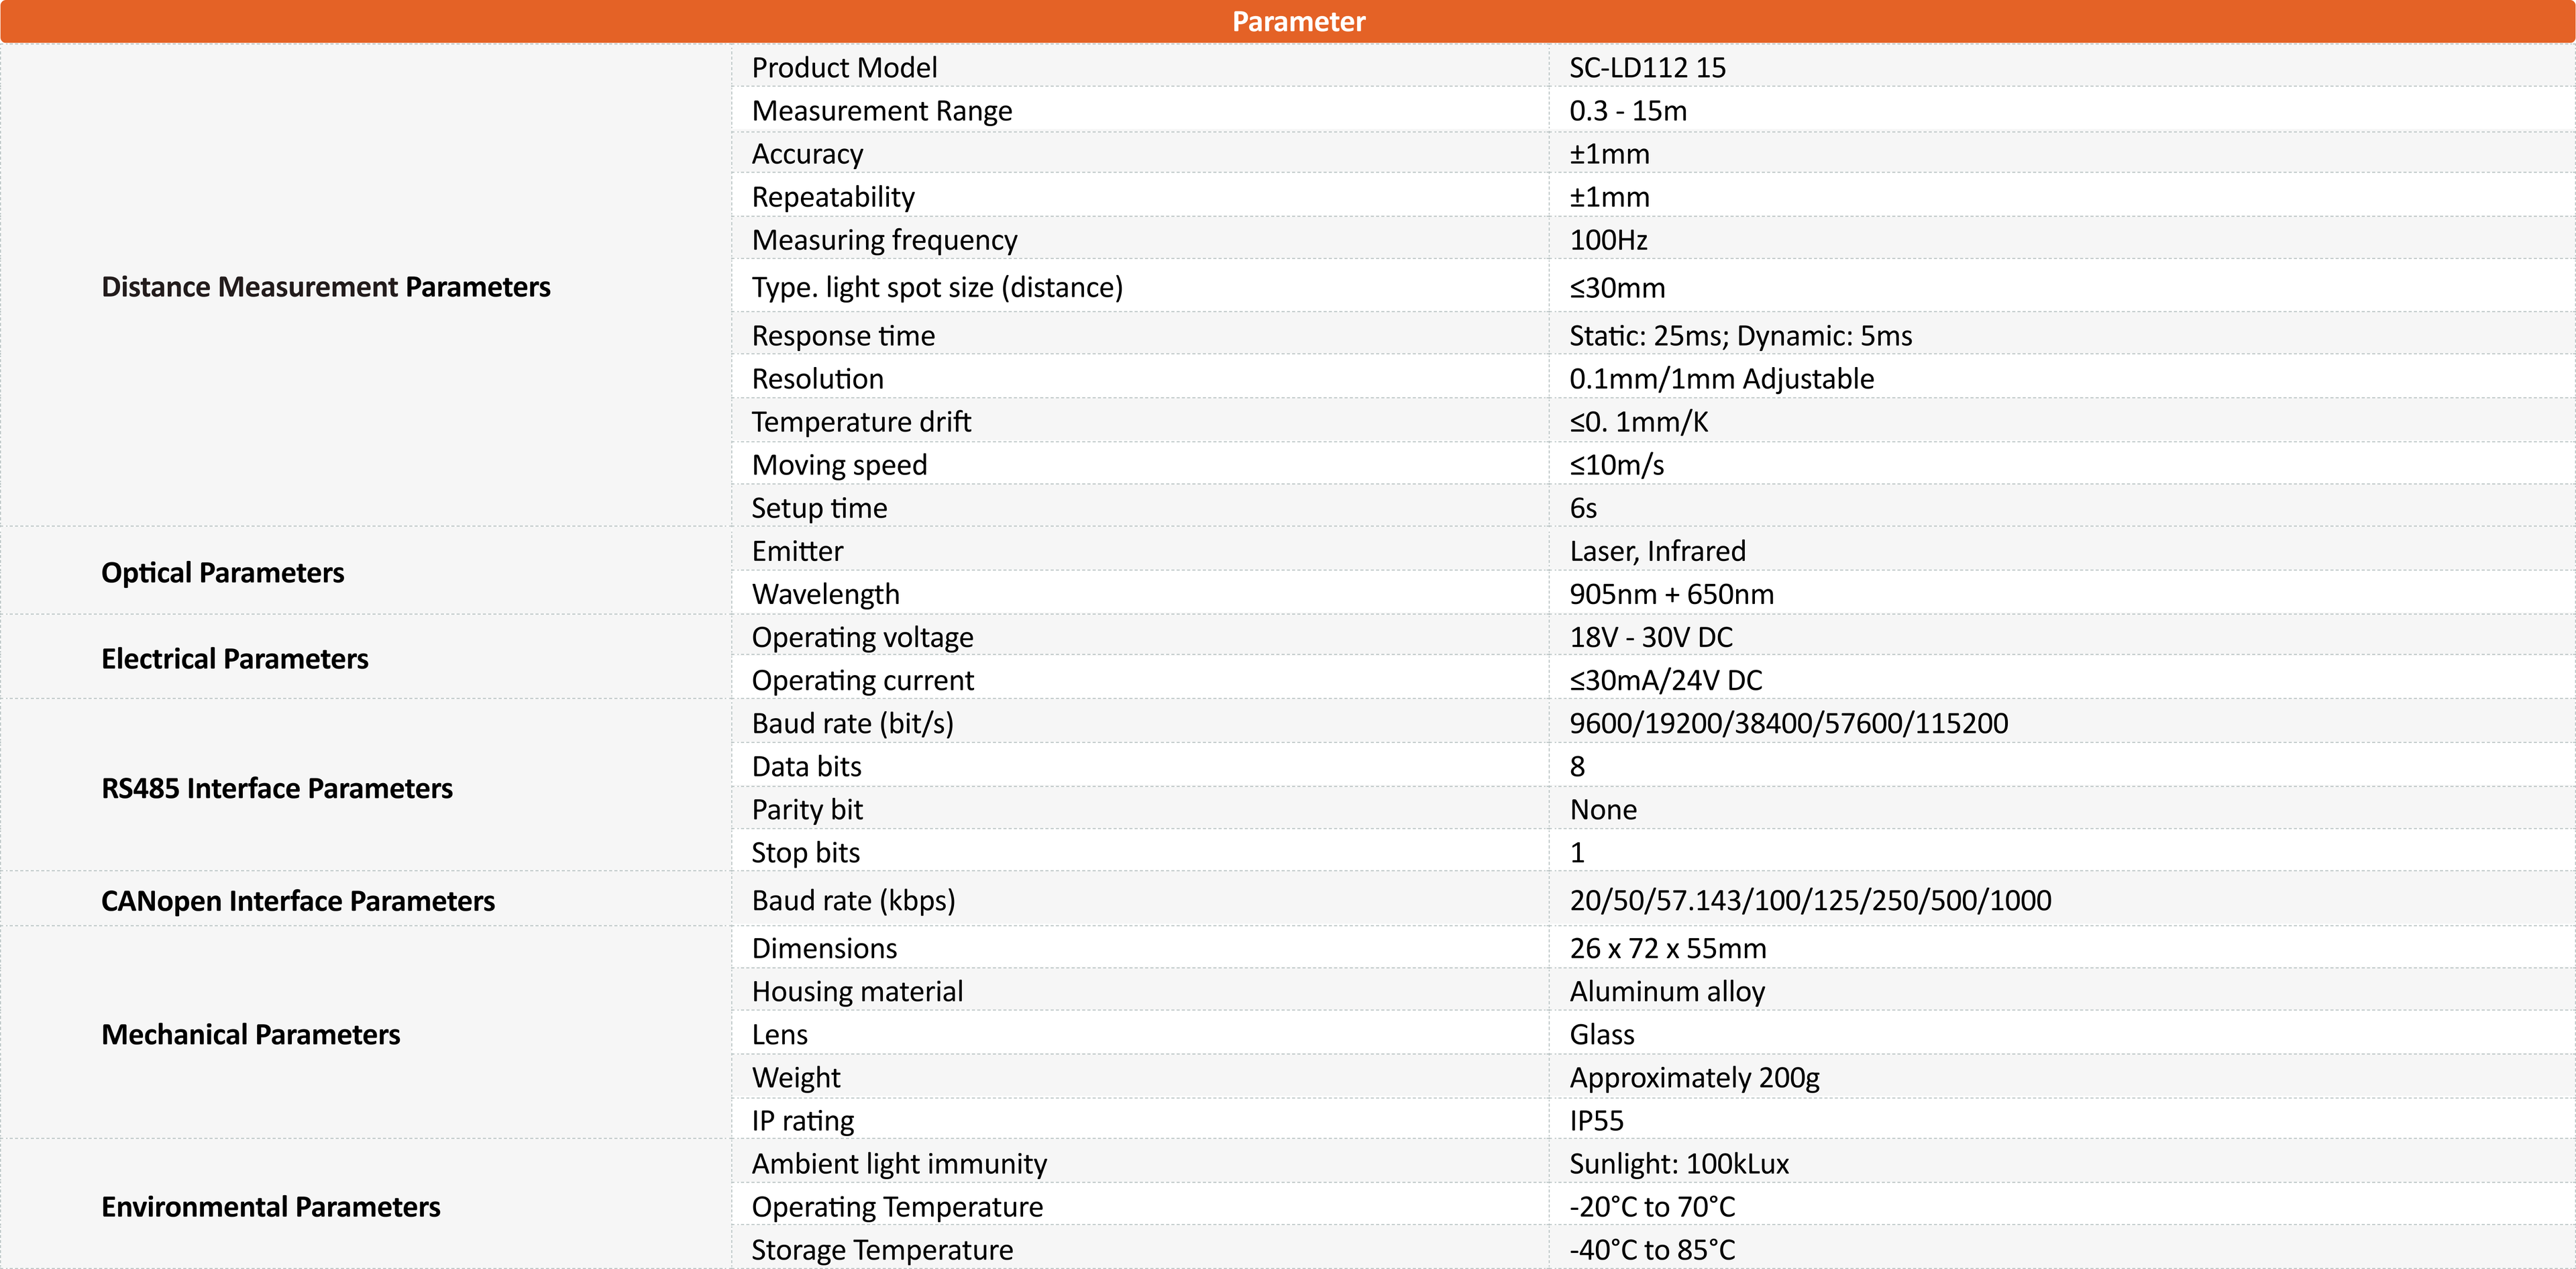Select the Wavelength value 905nm + 650nm
The width and height of the screenshot is (2576, 1269).
coord(1671,594)
